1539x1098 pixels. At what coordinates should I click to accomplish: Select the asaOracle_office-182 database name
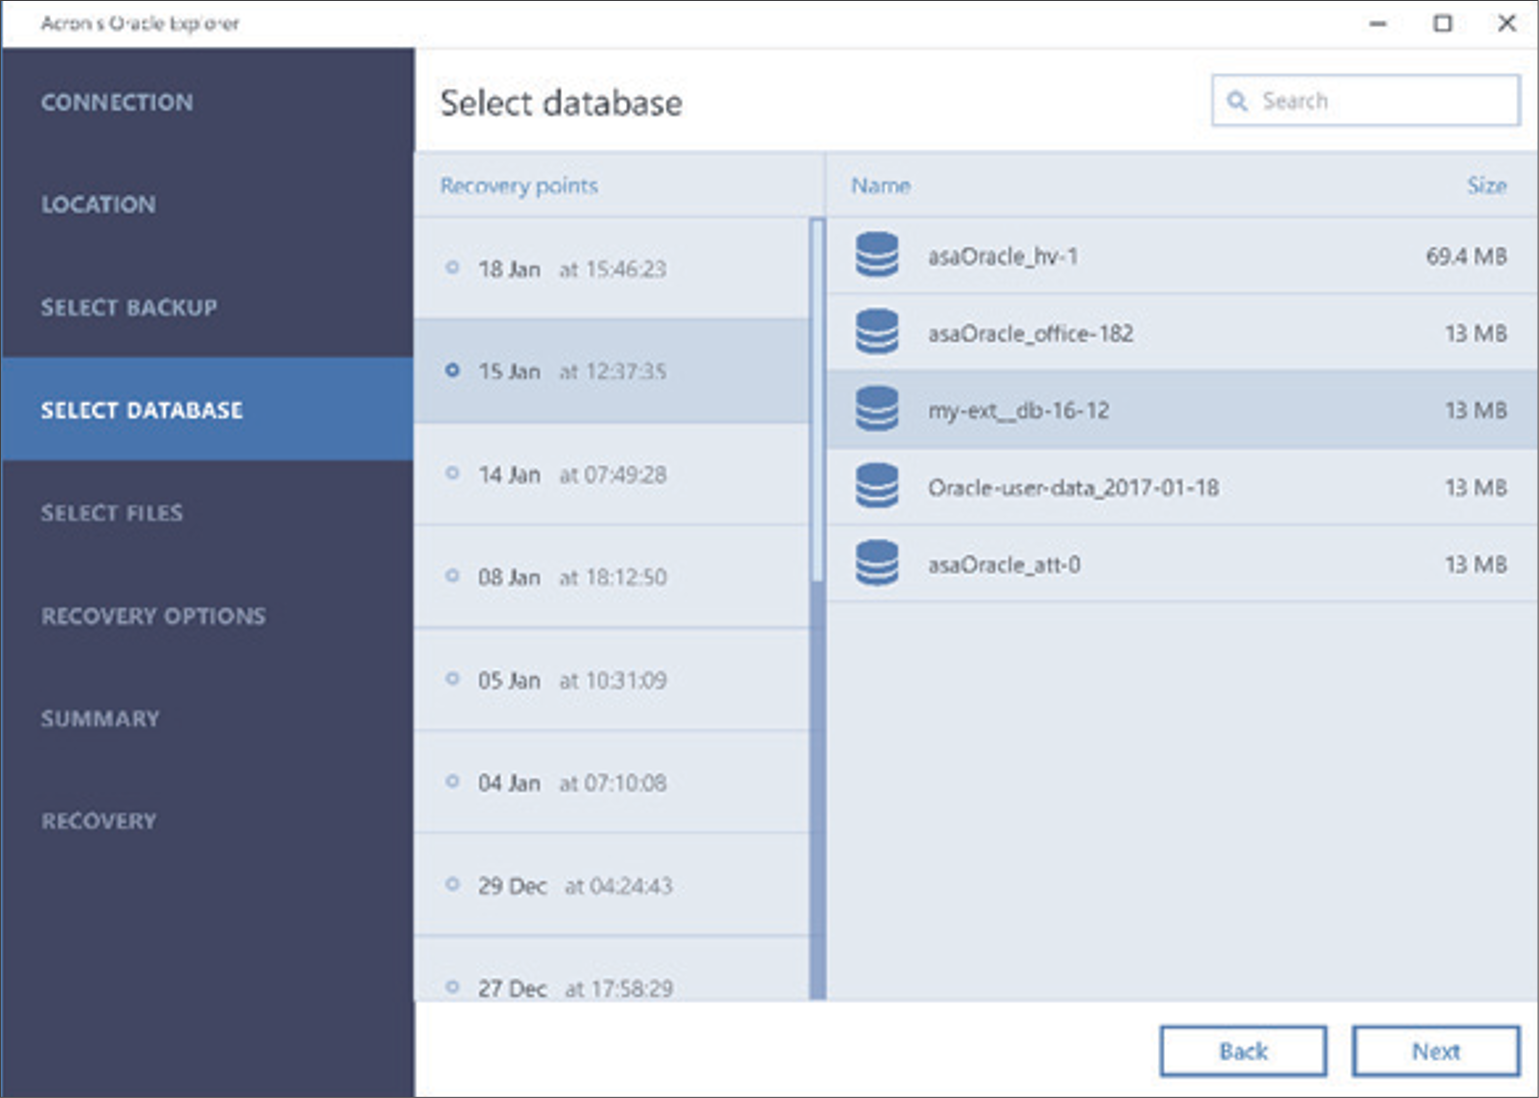1031,333
